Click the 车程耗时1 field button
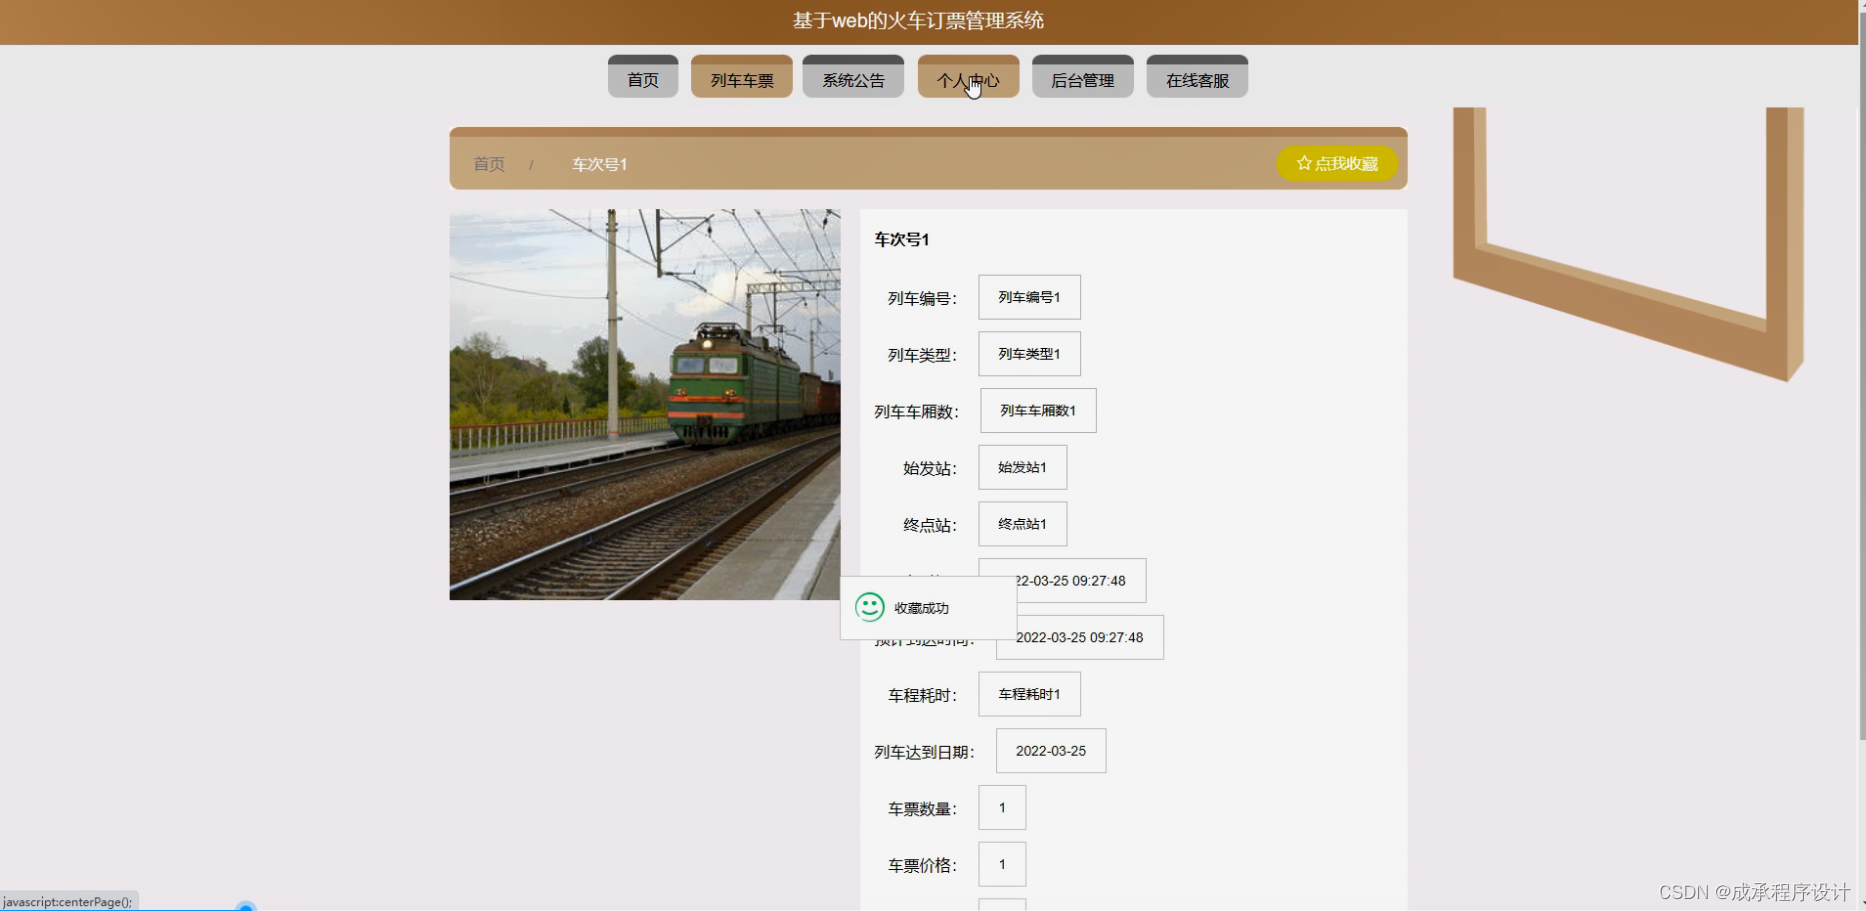This screenshot has height=911, width=1866. pyautogui.click(x=1028, y=694)
